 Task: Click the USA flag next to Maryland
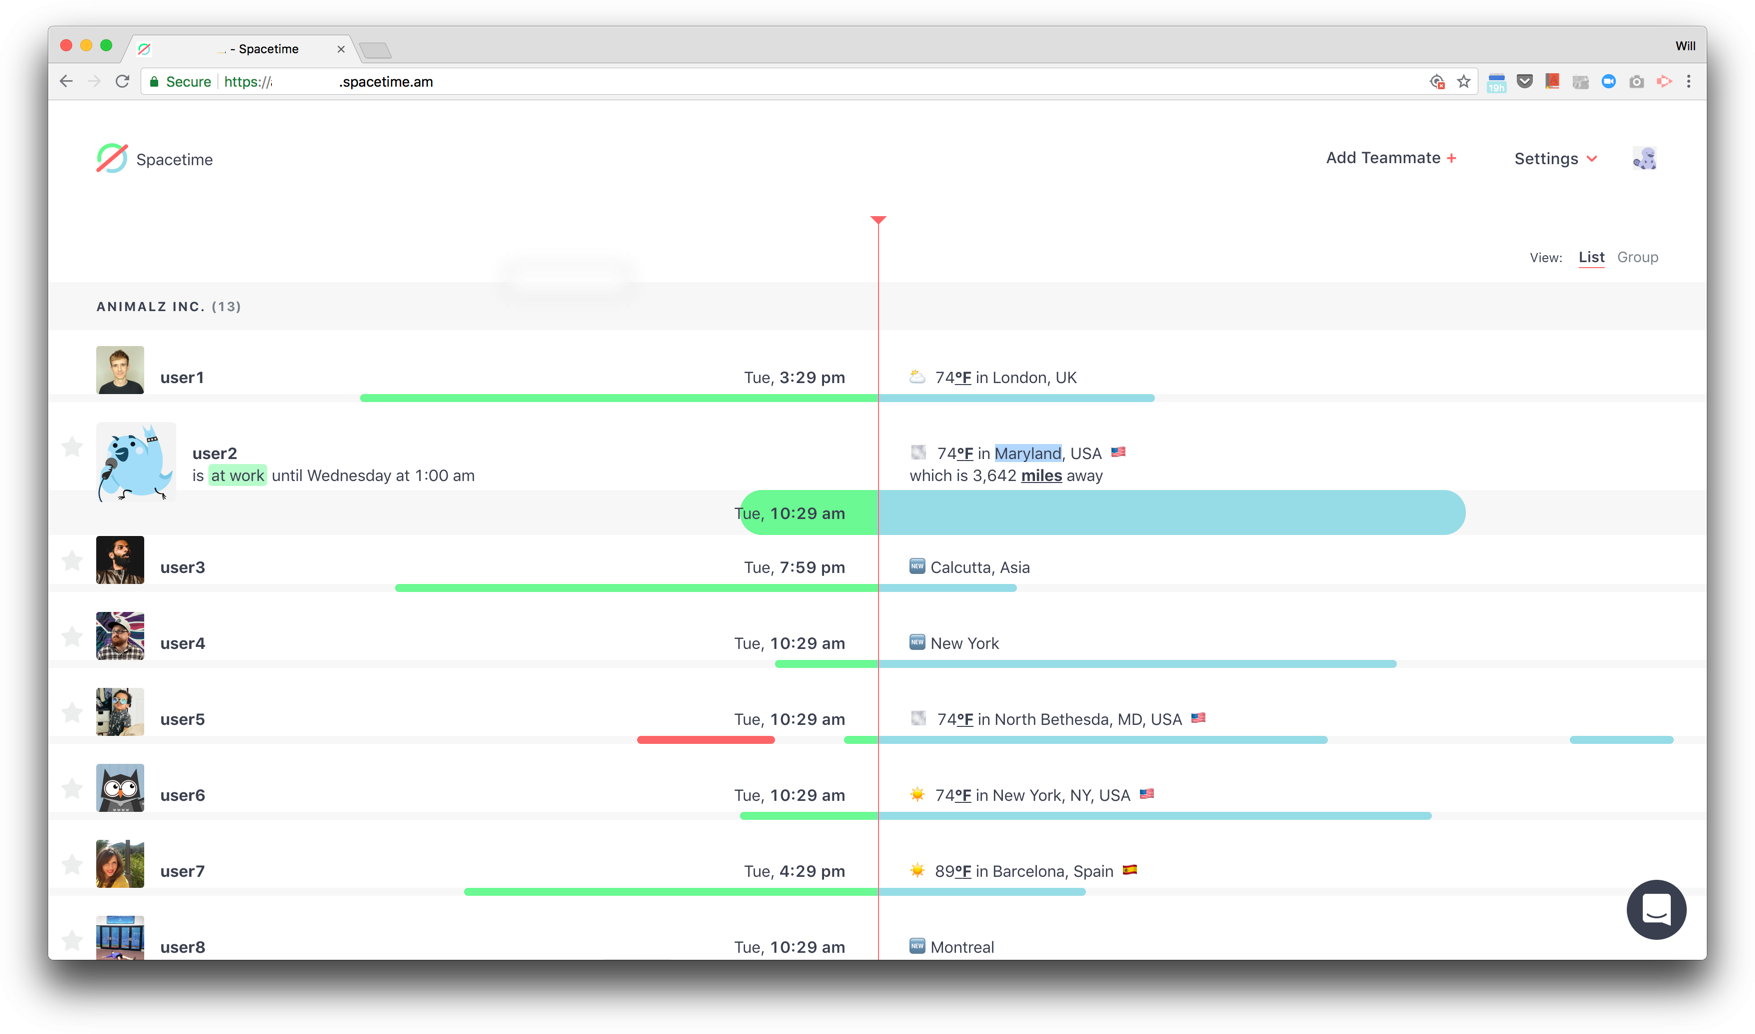click(1118, 452)
